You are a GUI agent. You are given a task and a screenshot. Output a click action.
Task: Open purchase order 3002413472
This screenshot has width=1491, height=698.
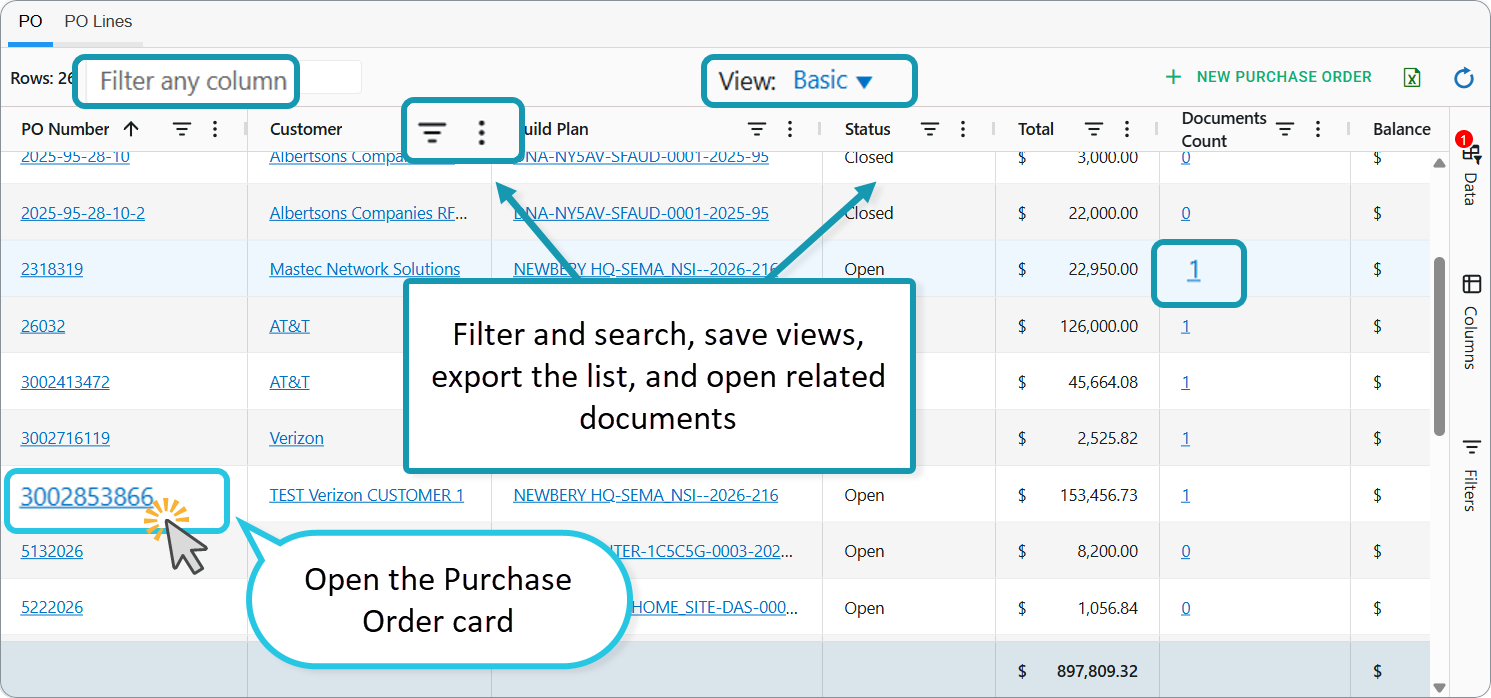65,382
